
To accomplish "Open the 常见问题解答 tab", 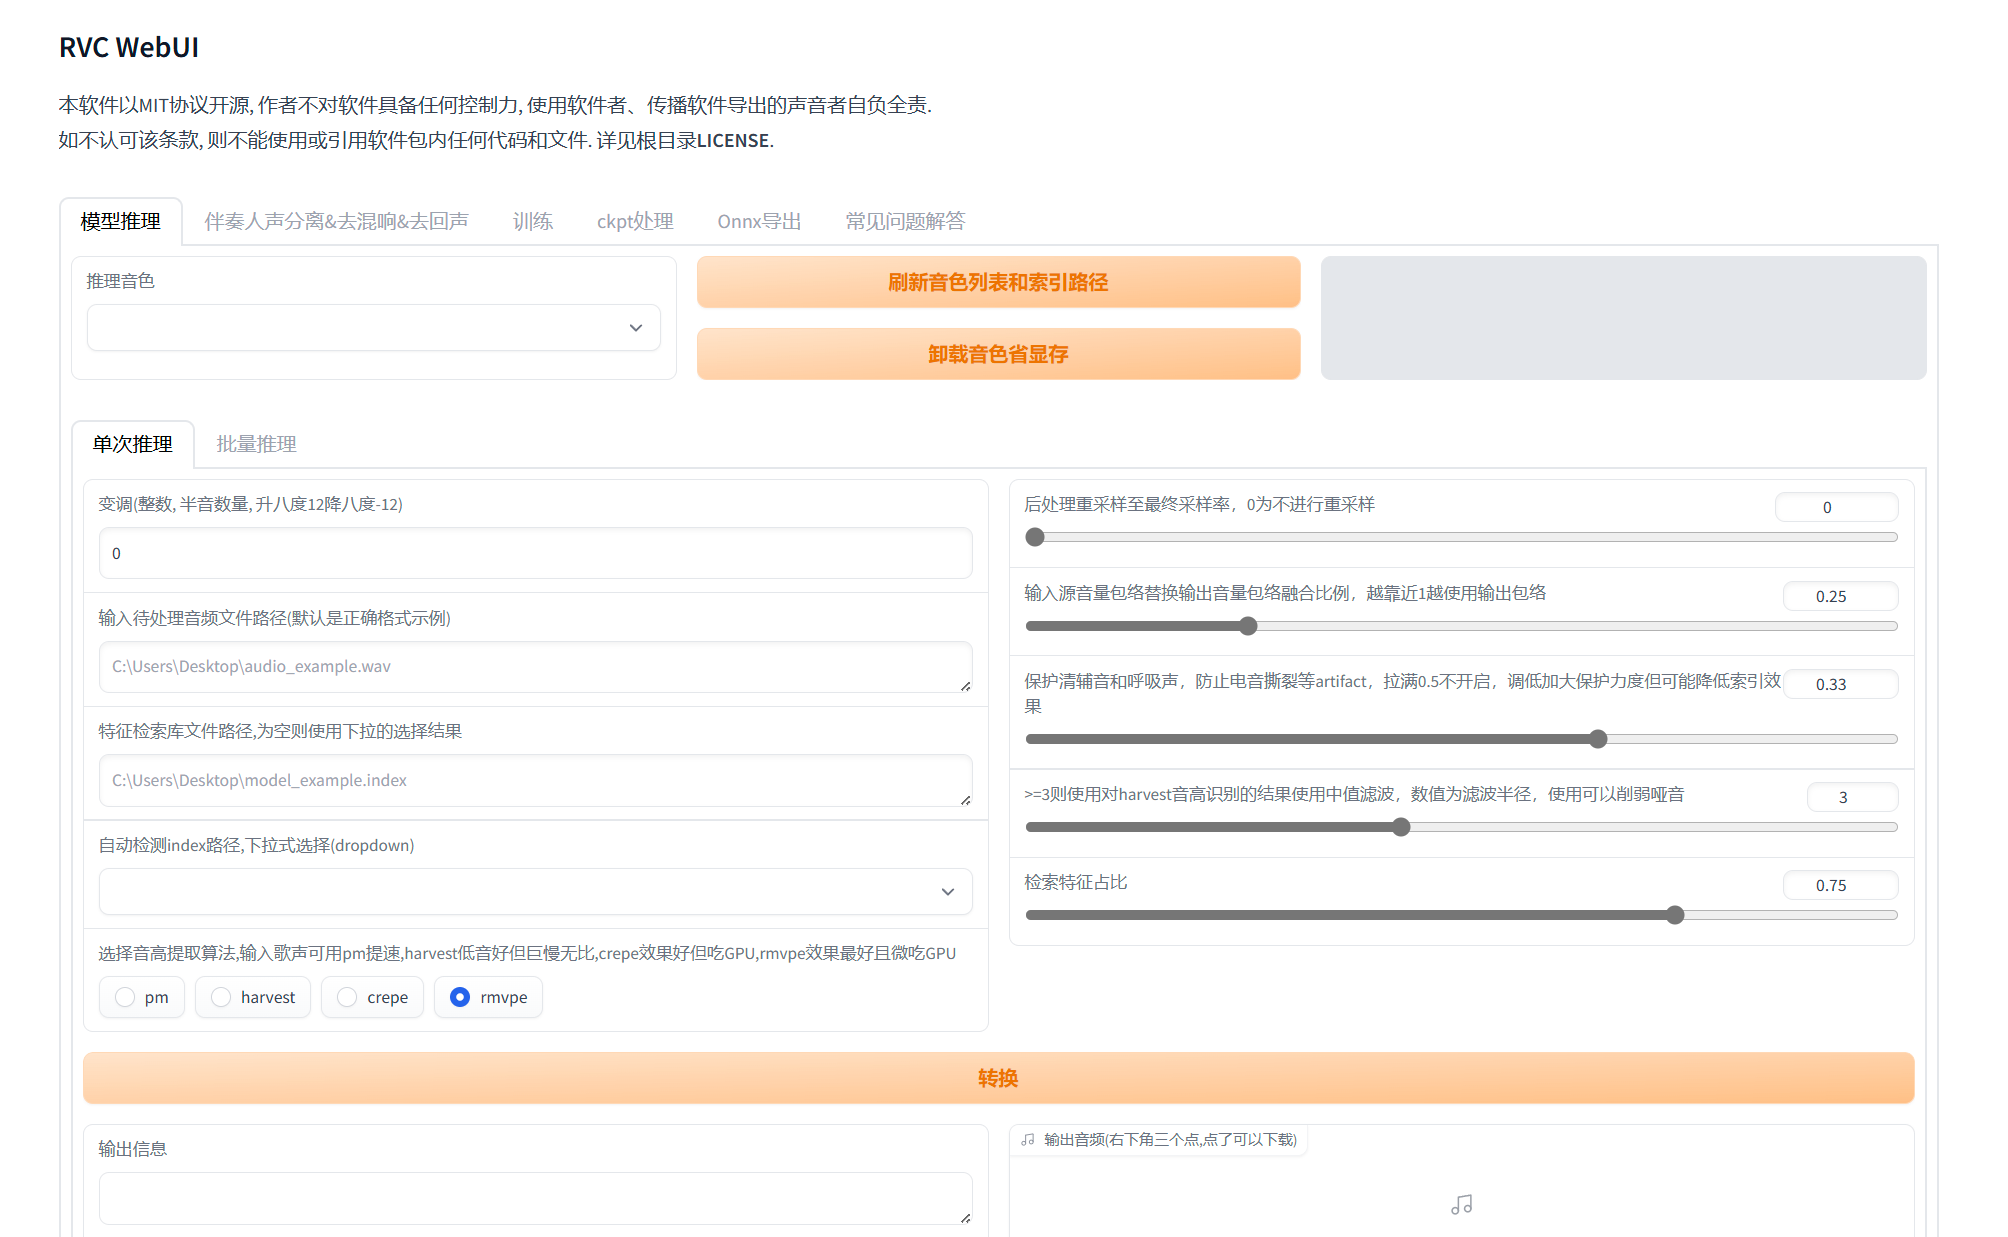I will coord(905,221).
